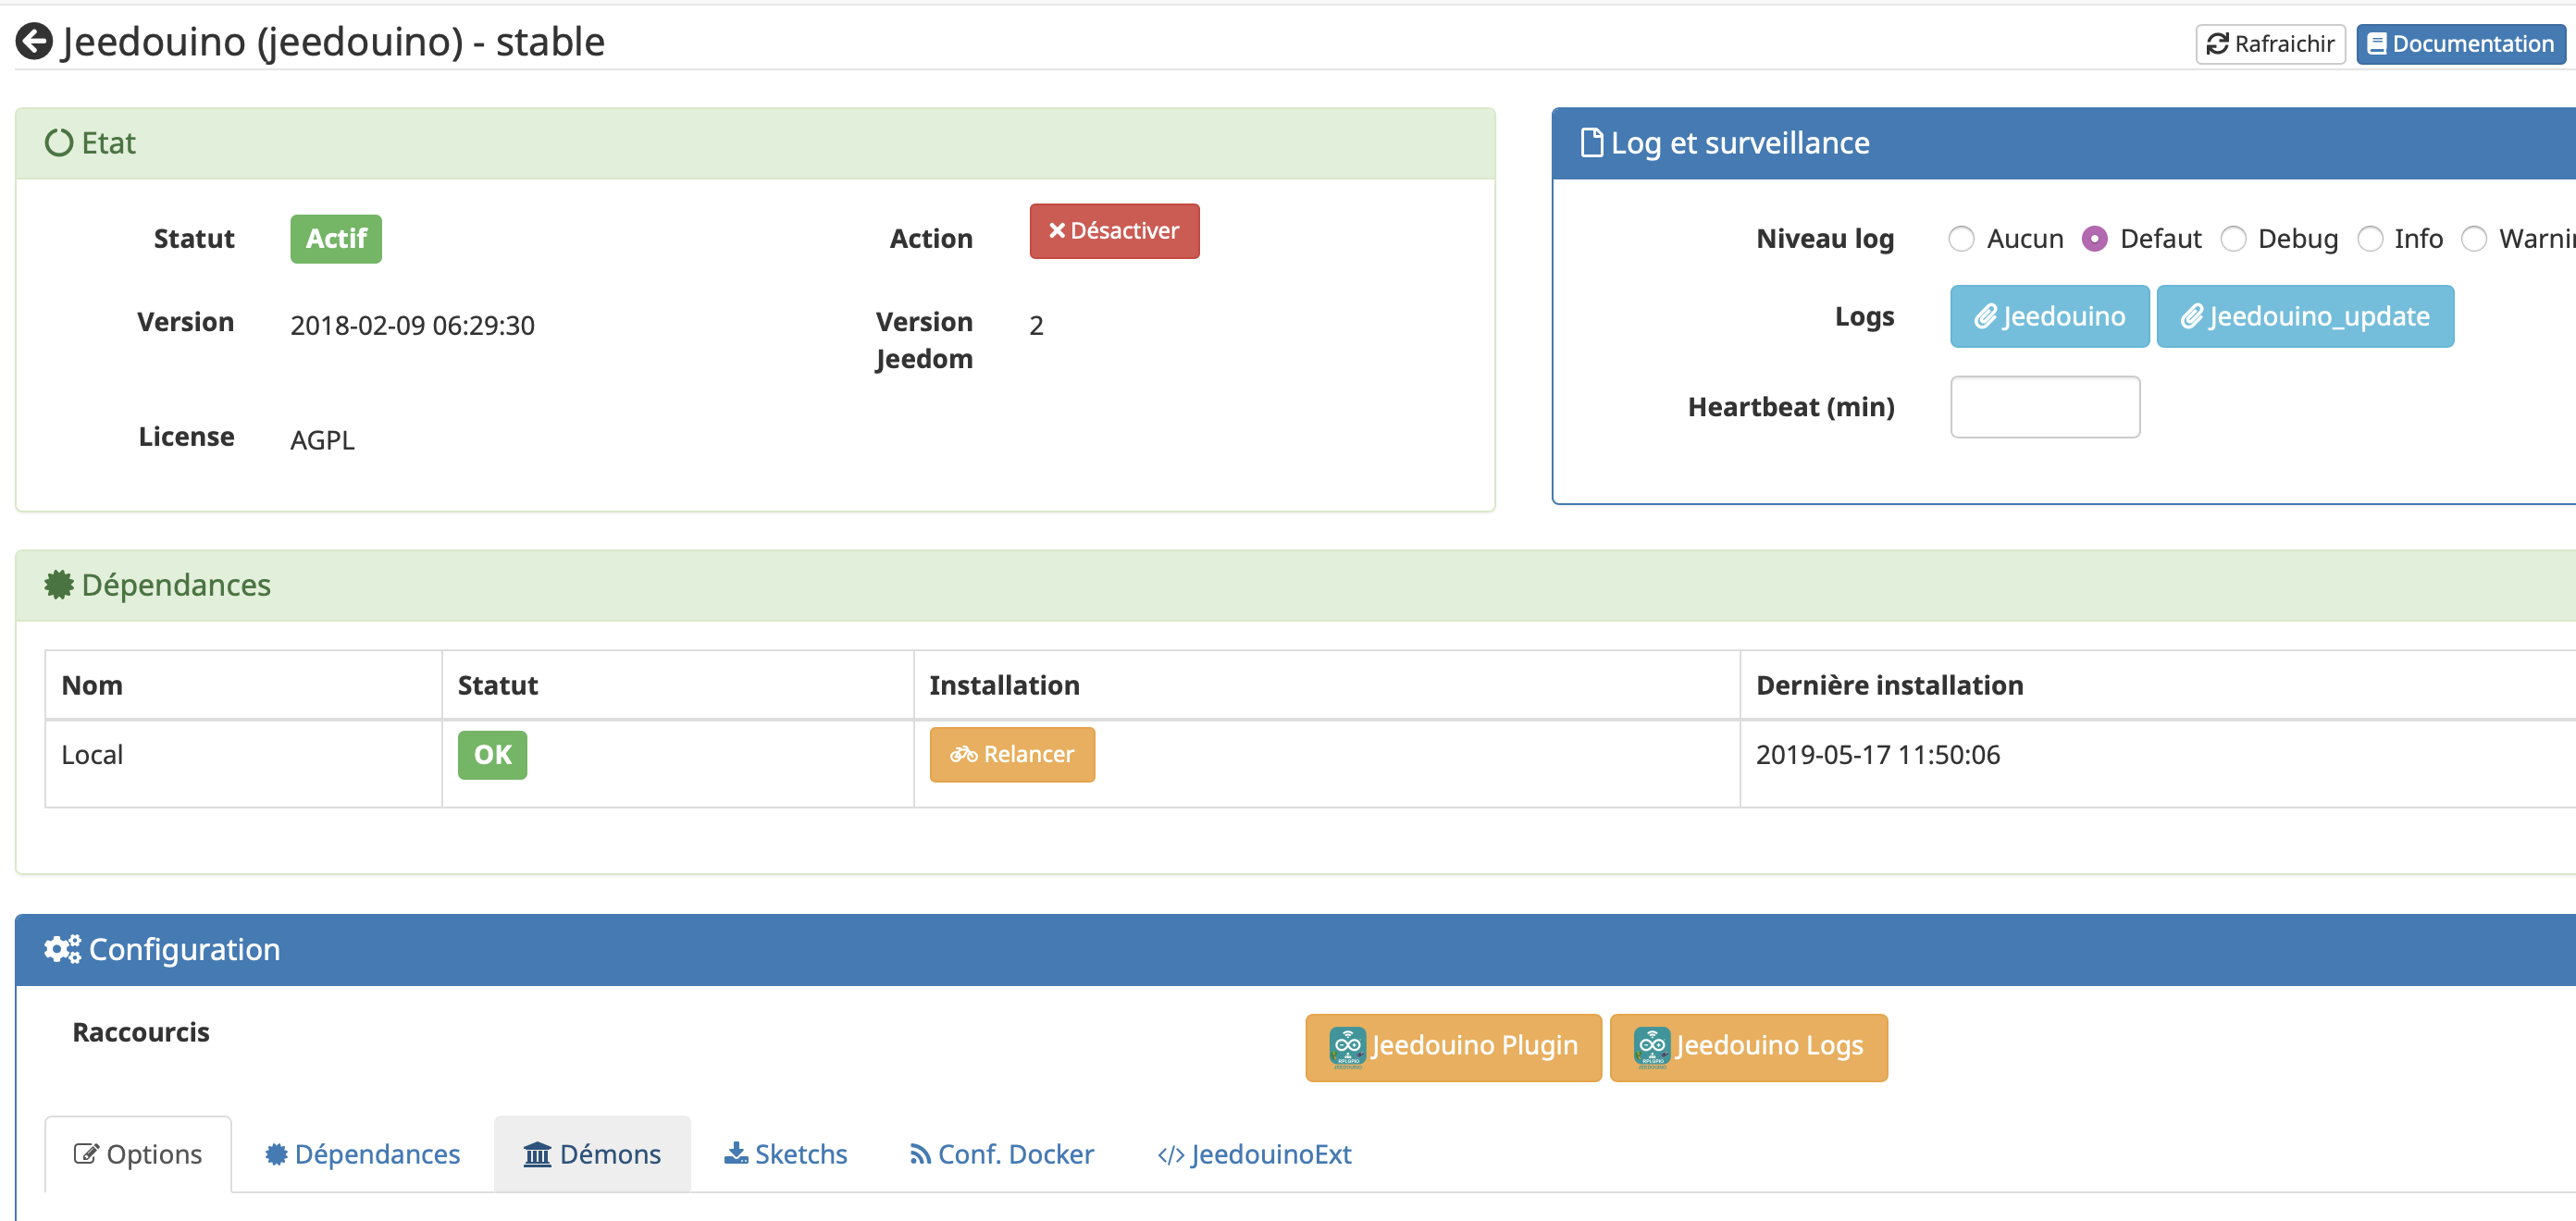The width and height of the screenshot is (2576, 1221).
Task: Open the Jeedouino Logs shortcut
Action: (1748, 1047)
